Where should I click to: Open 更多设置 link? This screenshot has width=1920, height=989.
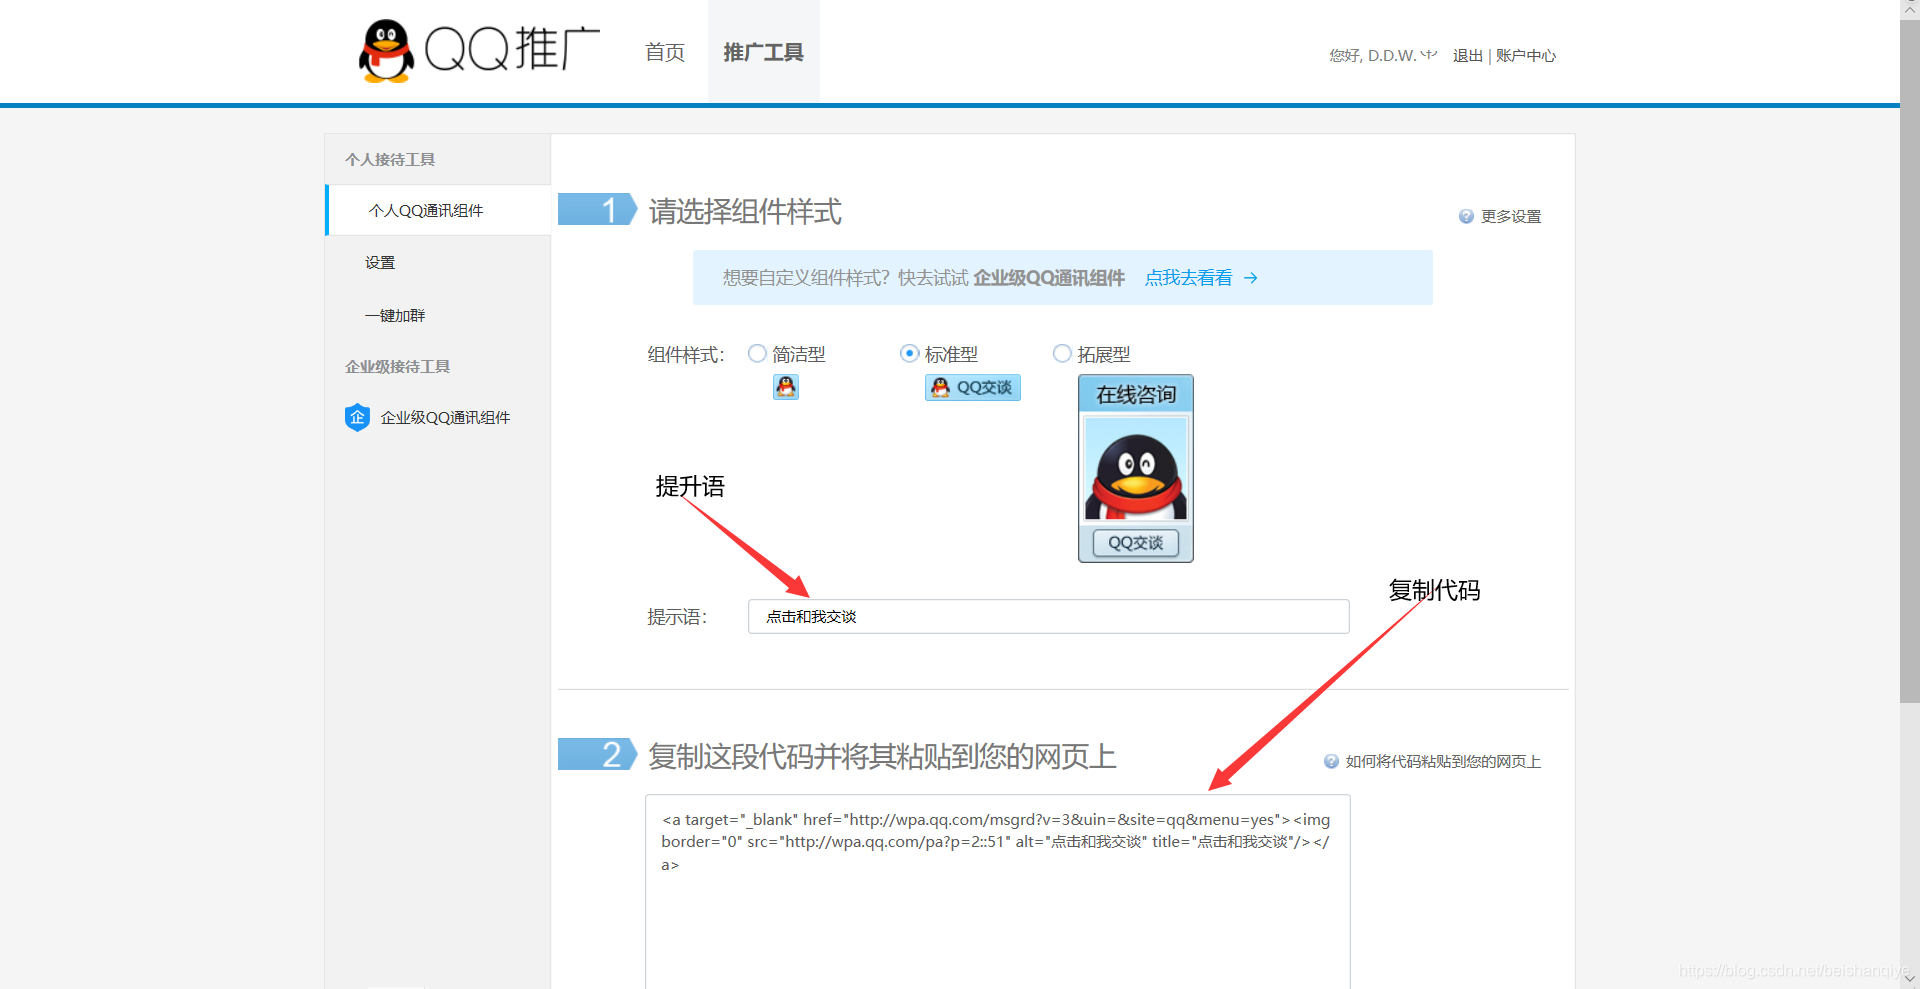pos(1511,217)
